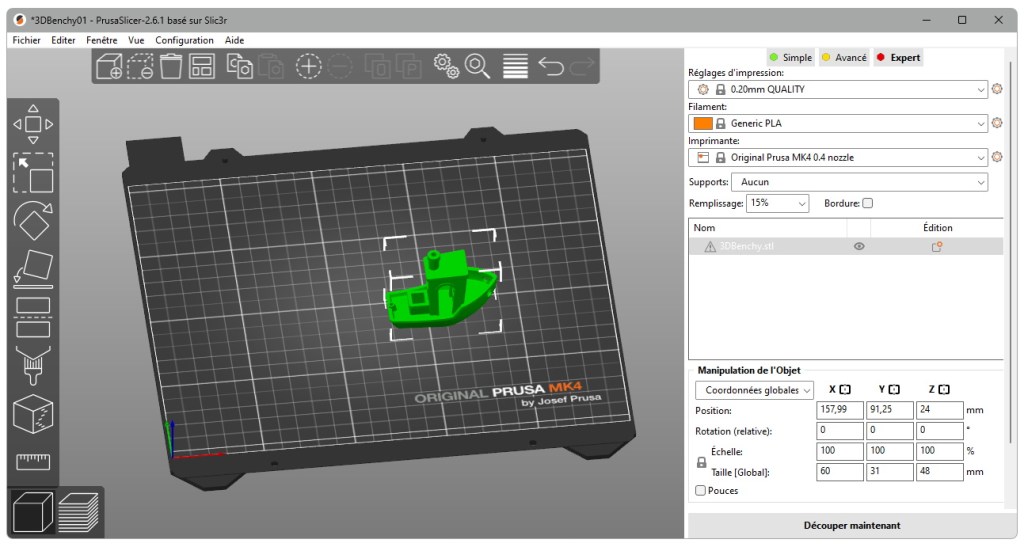Switch to sliced layers preview icon
Viewport: 1024px width, 547px height.
point(78,512)
